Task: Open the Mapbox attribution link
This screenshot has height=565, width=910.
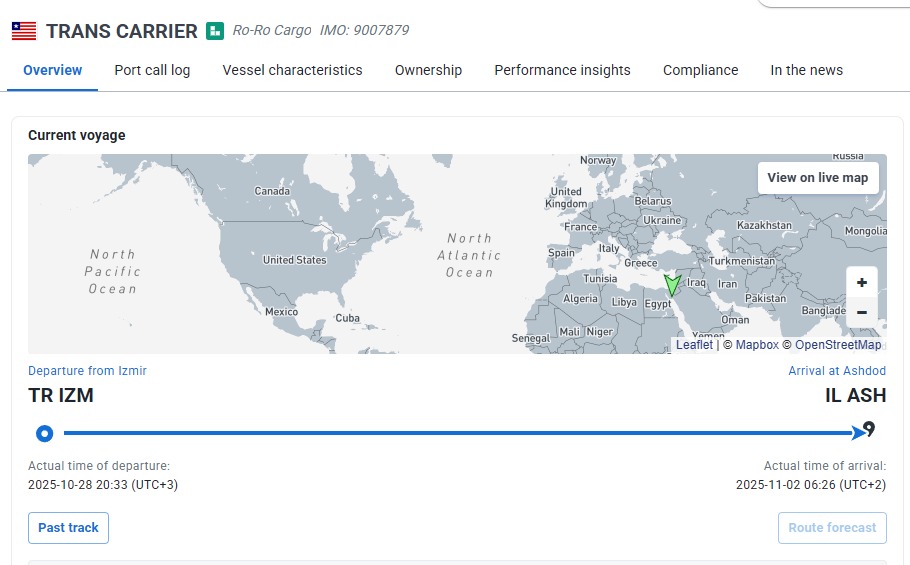Action: [x=757, y=345]
